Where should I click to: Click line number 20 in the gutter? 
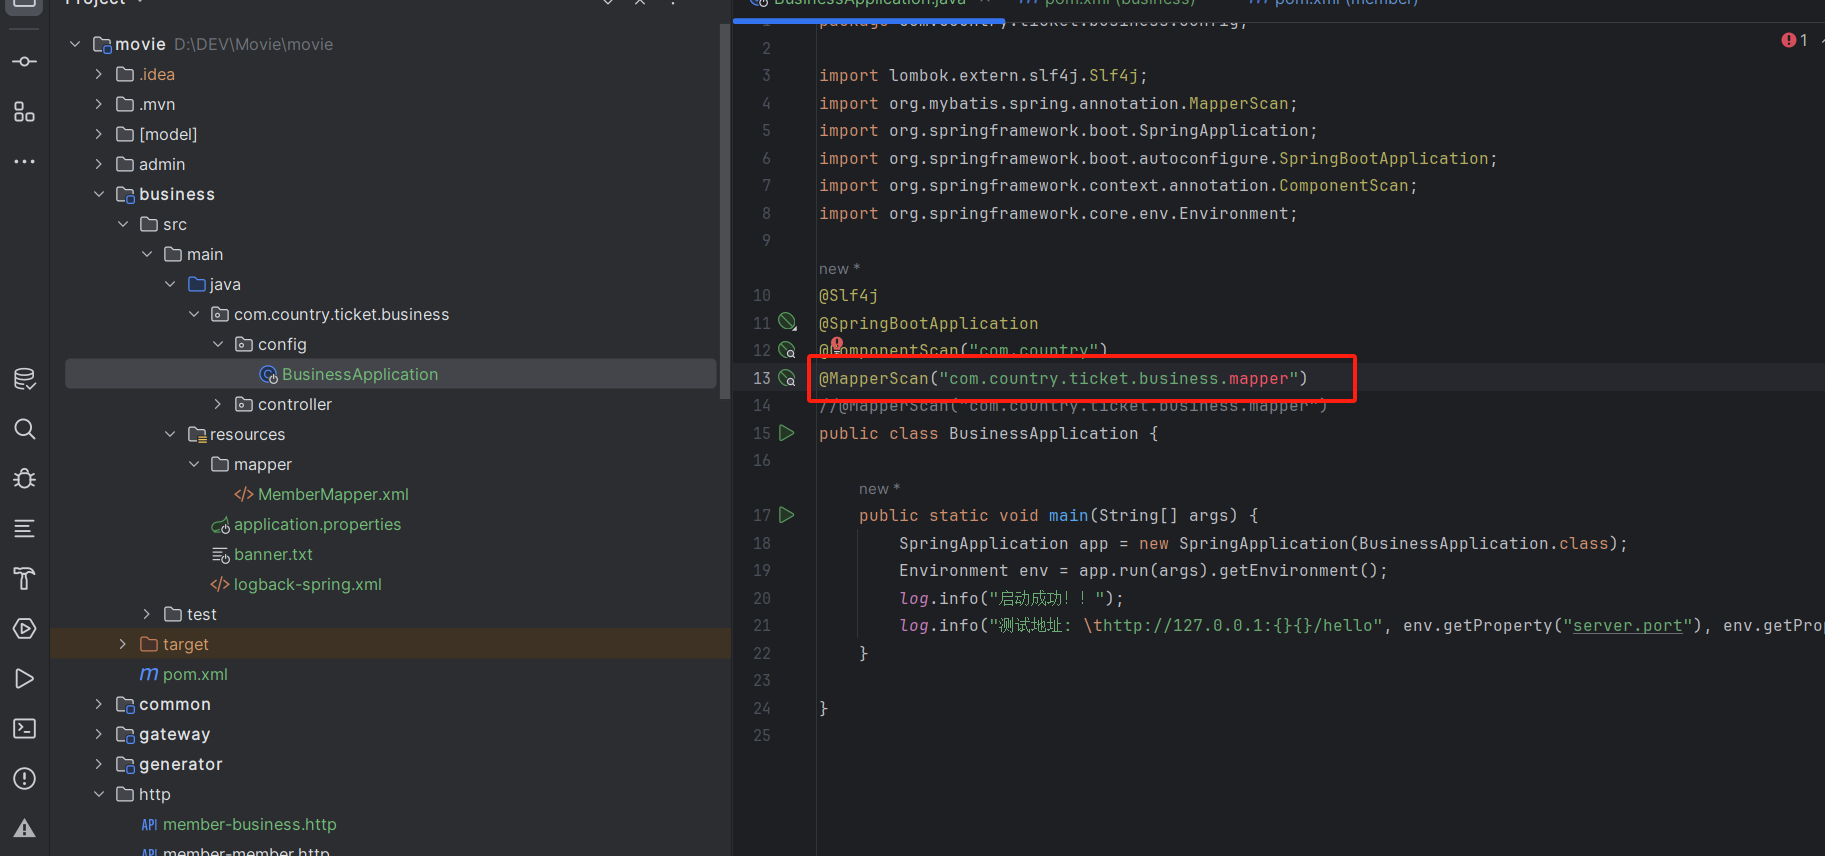click(762, 598)
